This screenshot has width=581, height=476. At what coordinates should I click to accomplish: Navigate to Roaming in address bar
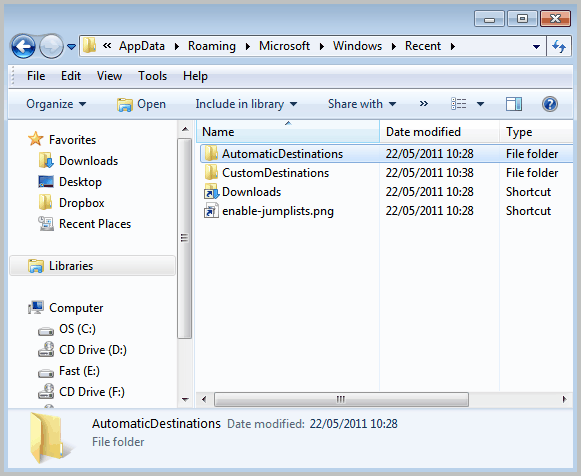pyautogui.click(x=212, y=46)
